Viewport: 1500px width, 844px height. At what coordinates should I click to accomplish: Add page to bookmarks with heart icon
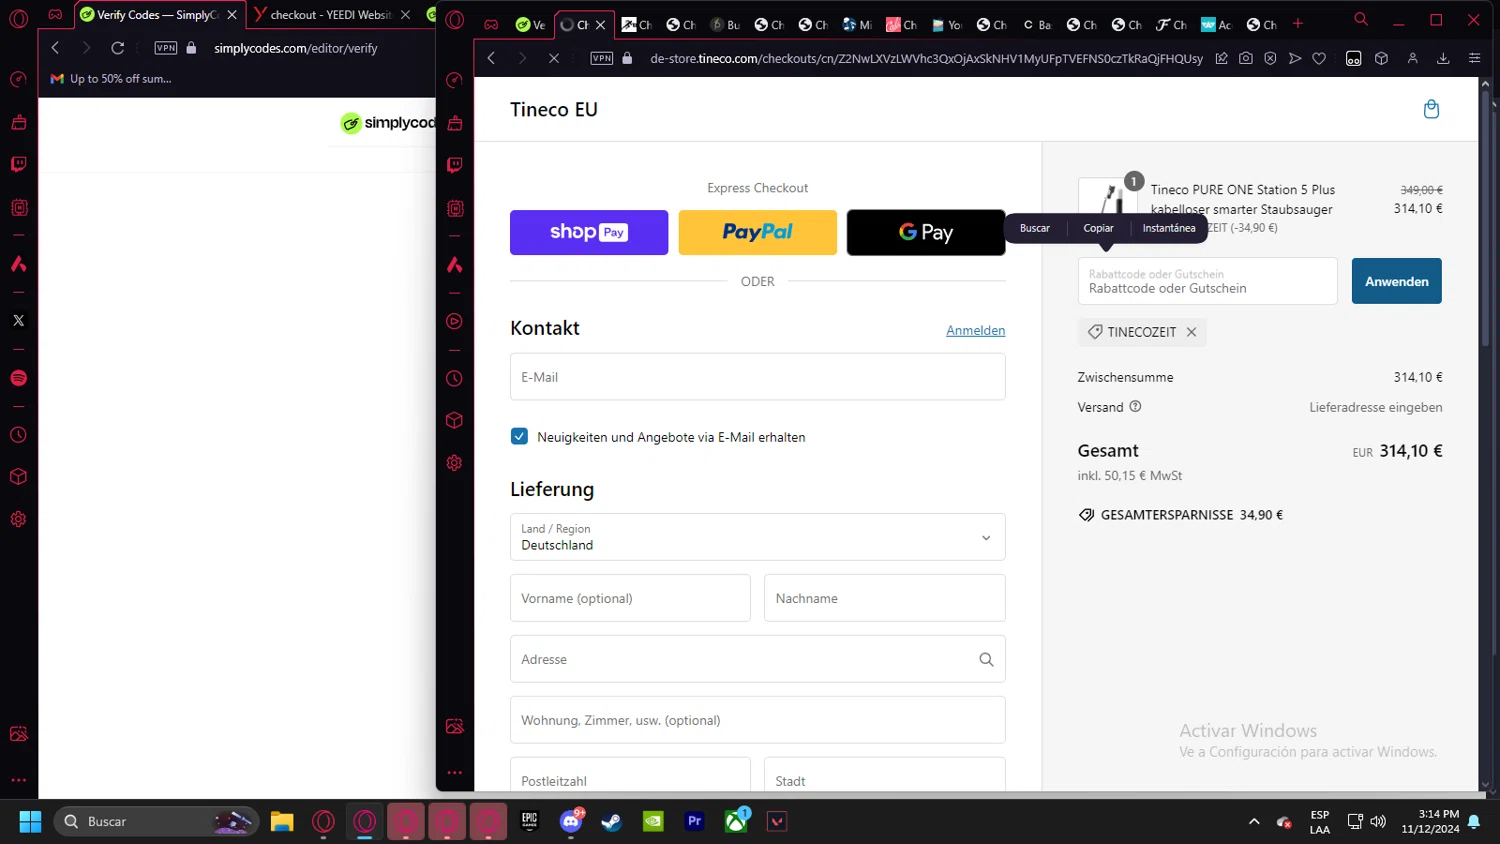pyautogui.click(x=1319, y=59)
